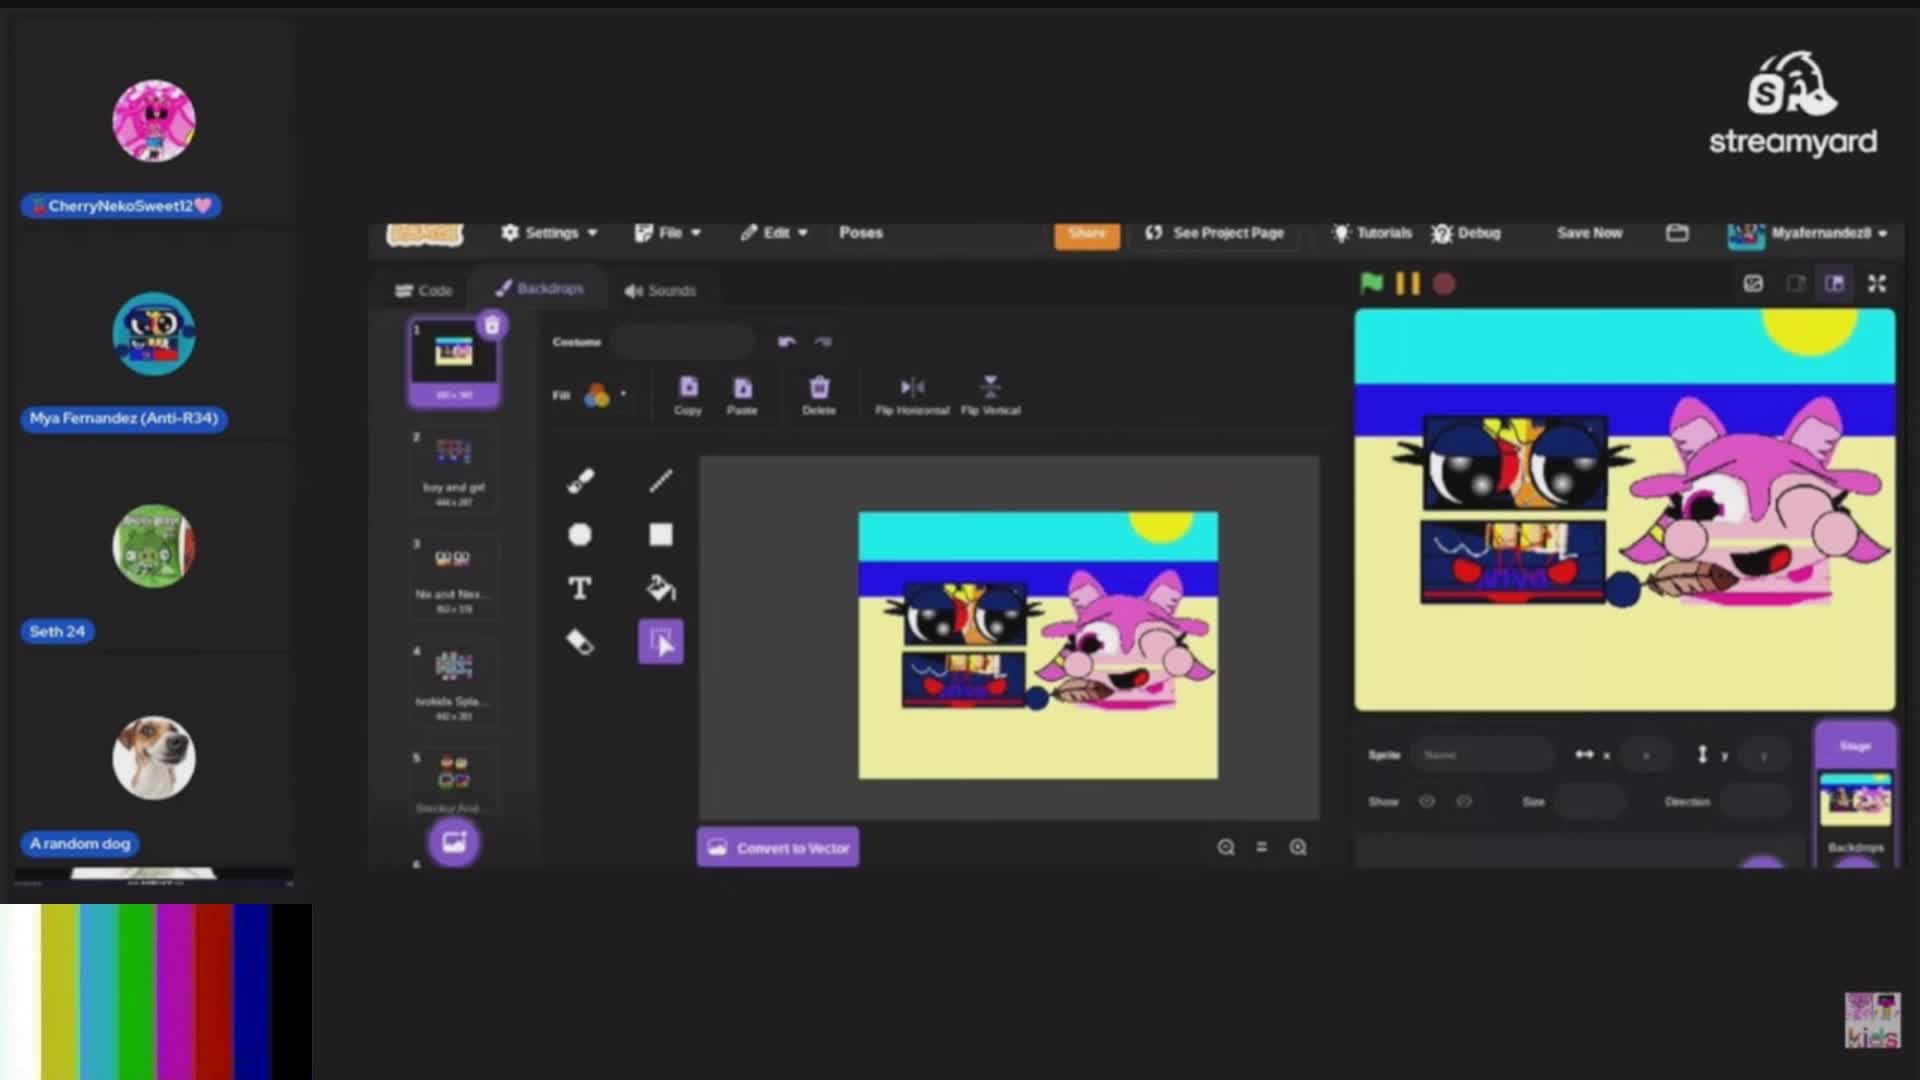1920x1080 pixels.
Task: Select the Rectangle shape tool
Action: coord(661,535)
